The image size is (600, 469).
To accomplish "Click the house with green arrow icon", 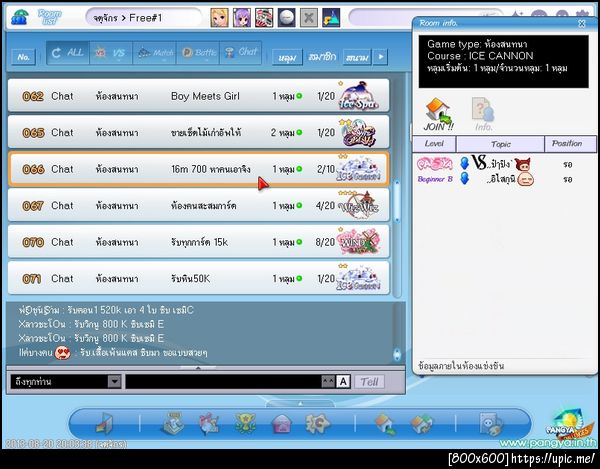I will click(385, 425).
